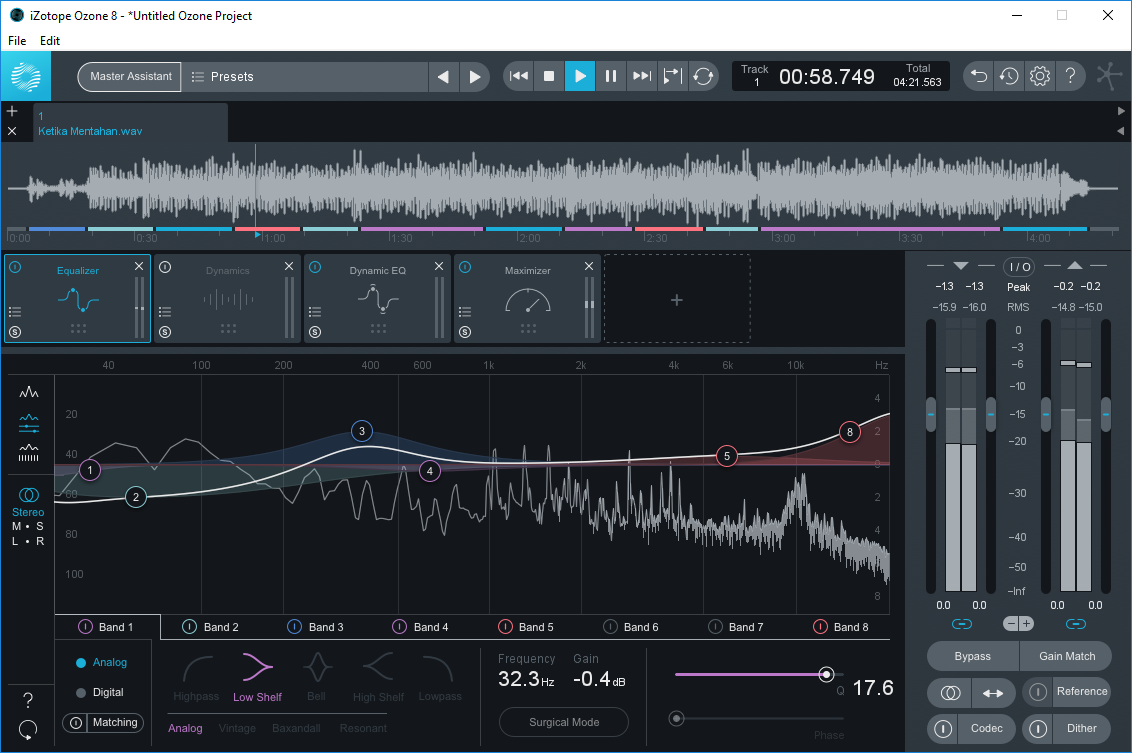The height and width of the screenshot is (753, 1132).
Task: Toggle power of the Dynamics module
Action: point(165,267)
